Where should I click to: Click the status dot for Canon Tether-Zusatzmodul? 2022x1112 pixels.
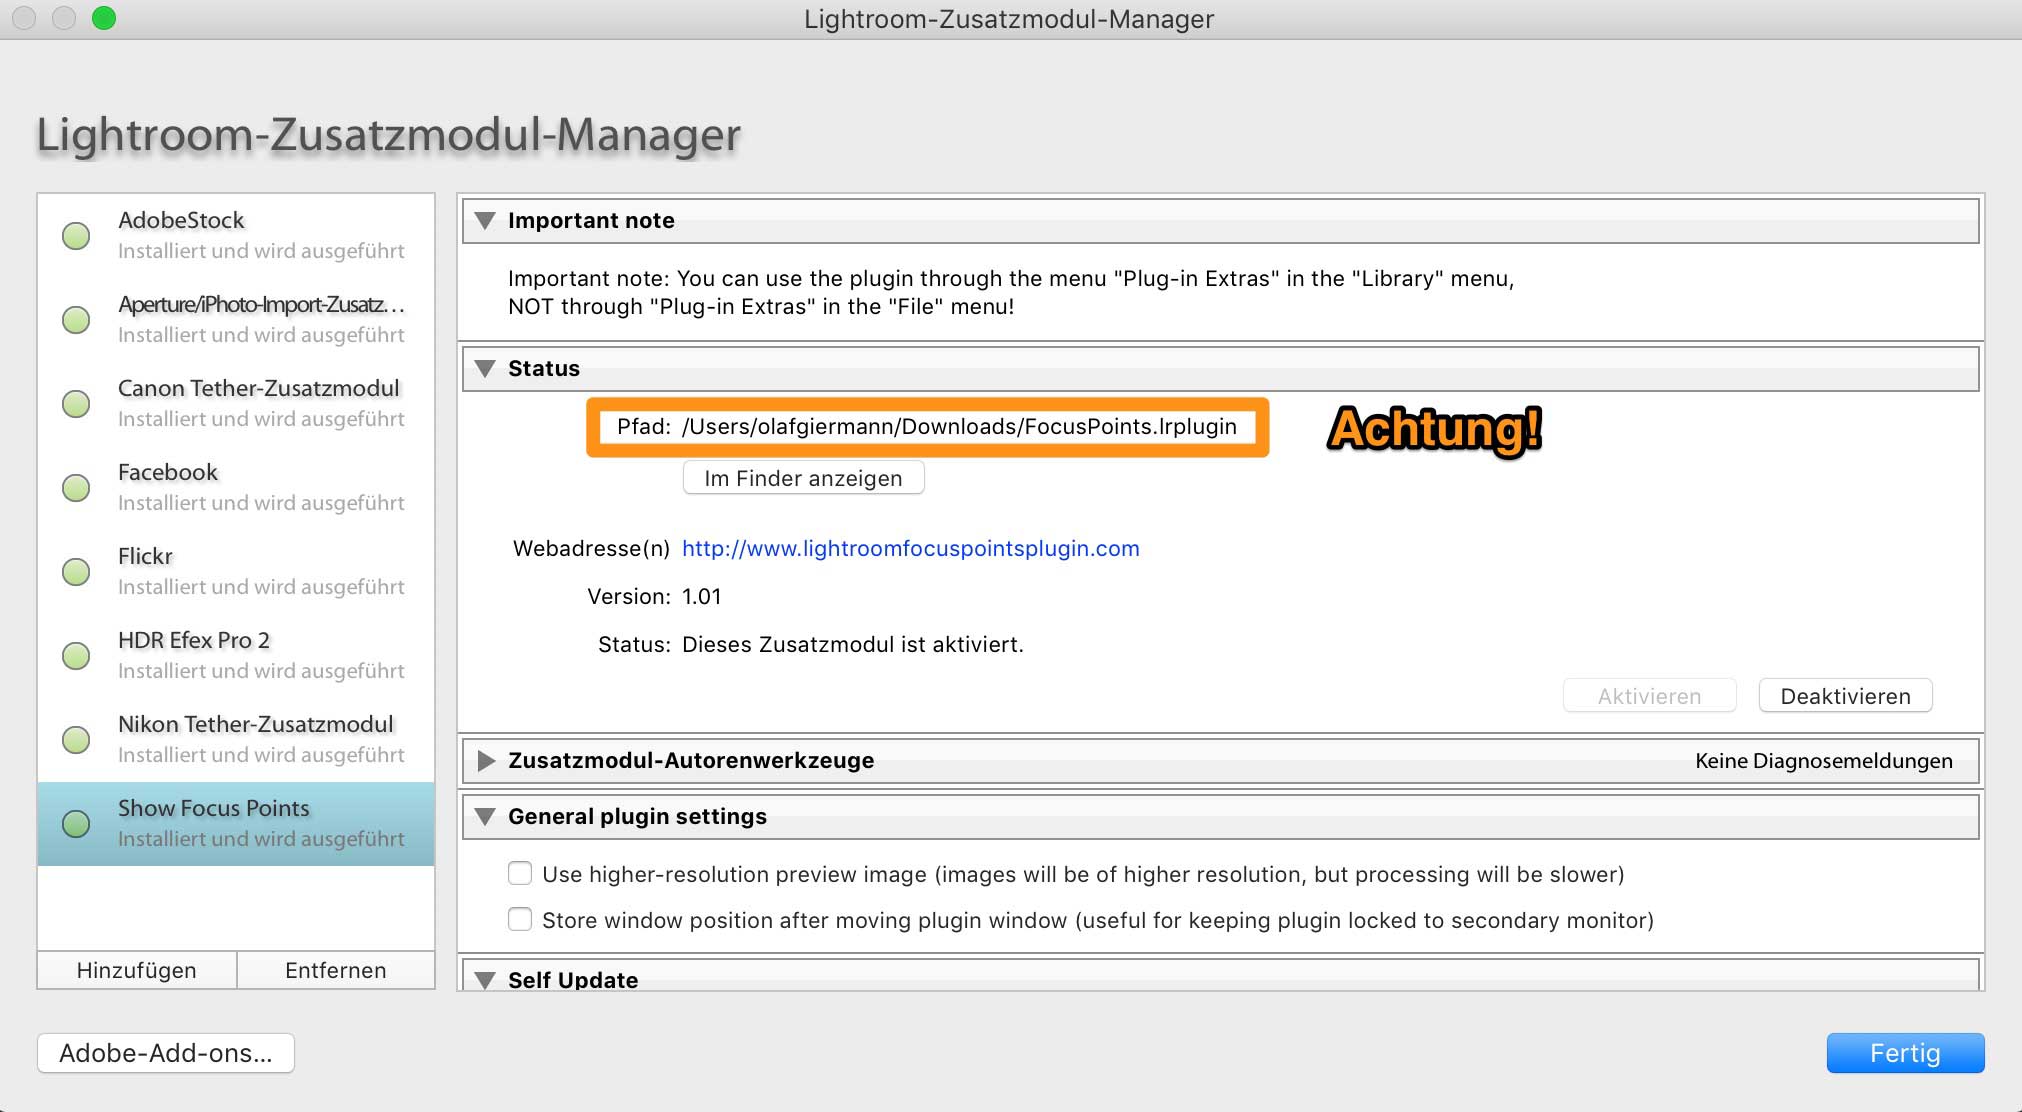[x=76, y=404]
